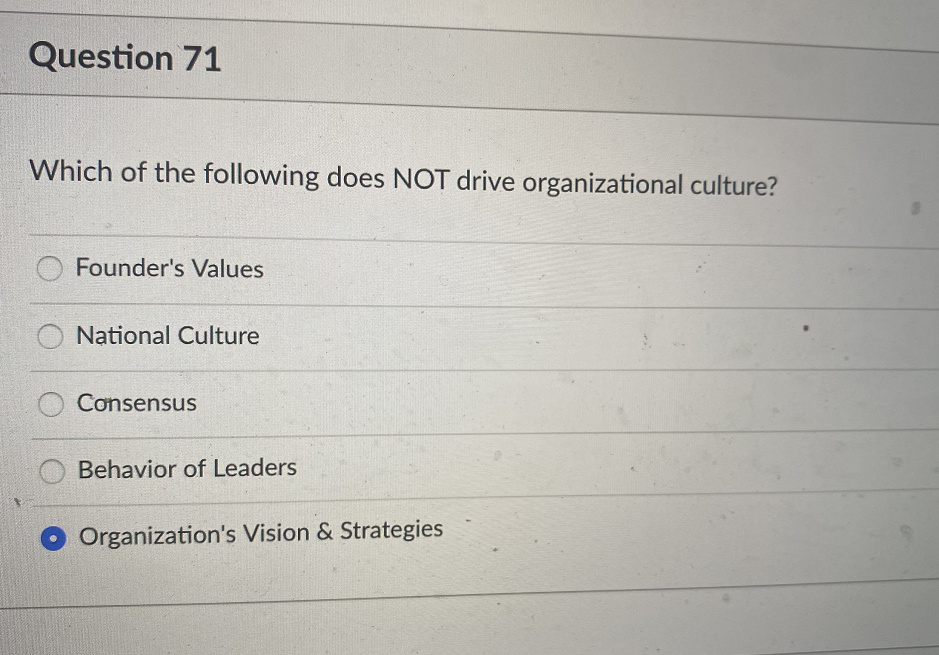The height and width of the screenshot is (655, 939).
Task: Click the question text about organizational culture
Action: [404, 177]
